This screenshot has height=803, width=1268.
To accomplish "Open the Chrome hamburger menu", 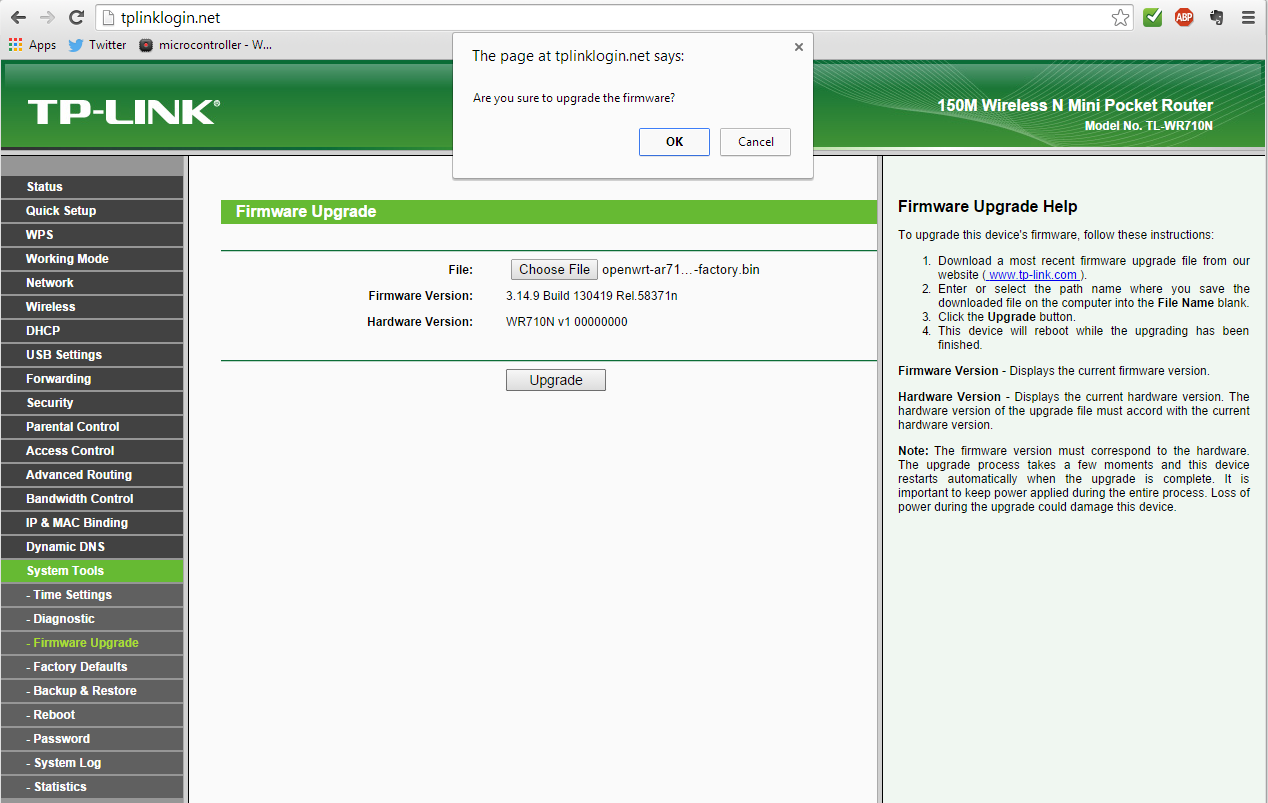I will [x=1248, y=18].
